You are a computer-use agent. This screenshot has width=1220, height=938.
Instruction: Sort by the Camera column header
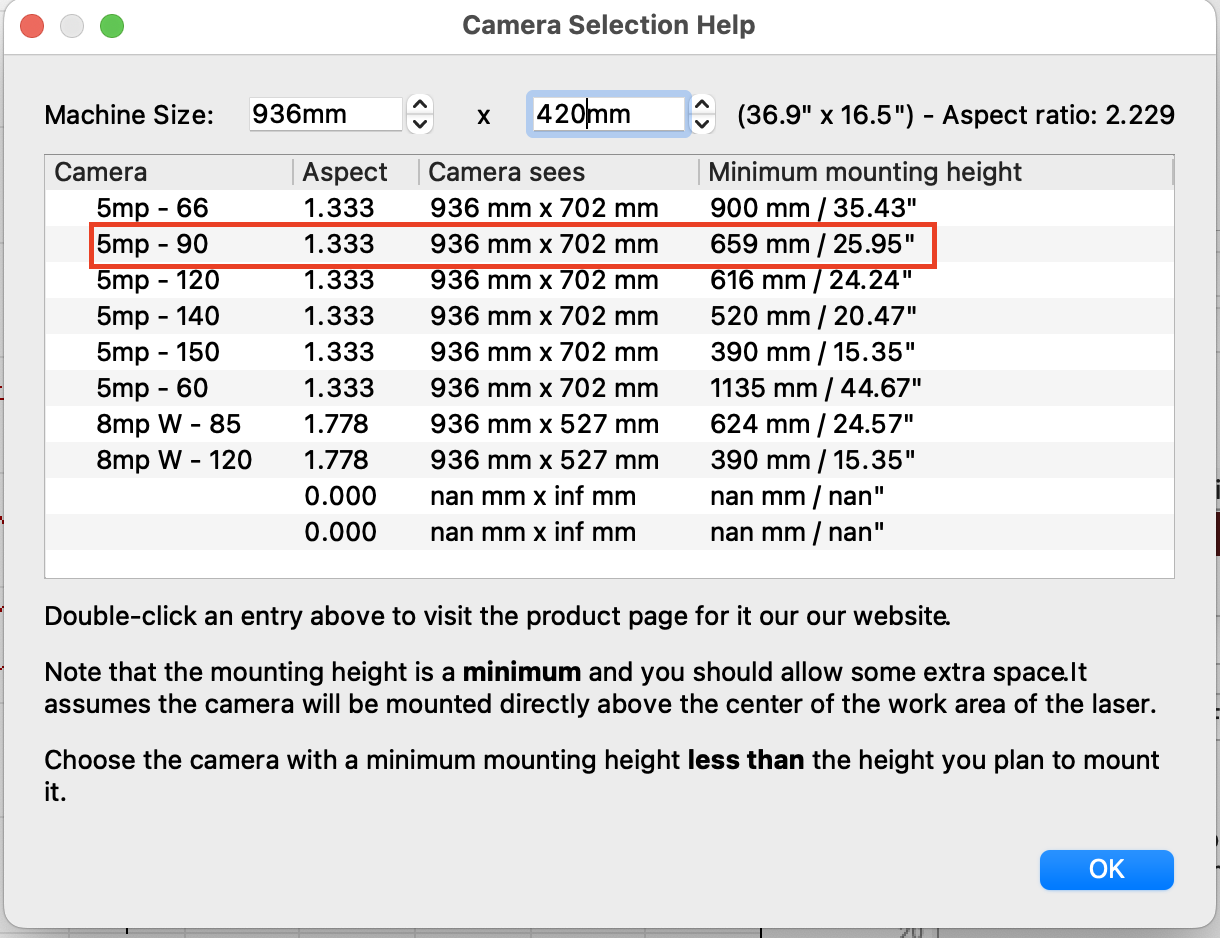click(x=169, y=172)
